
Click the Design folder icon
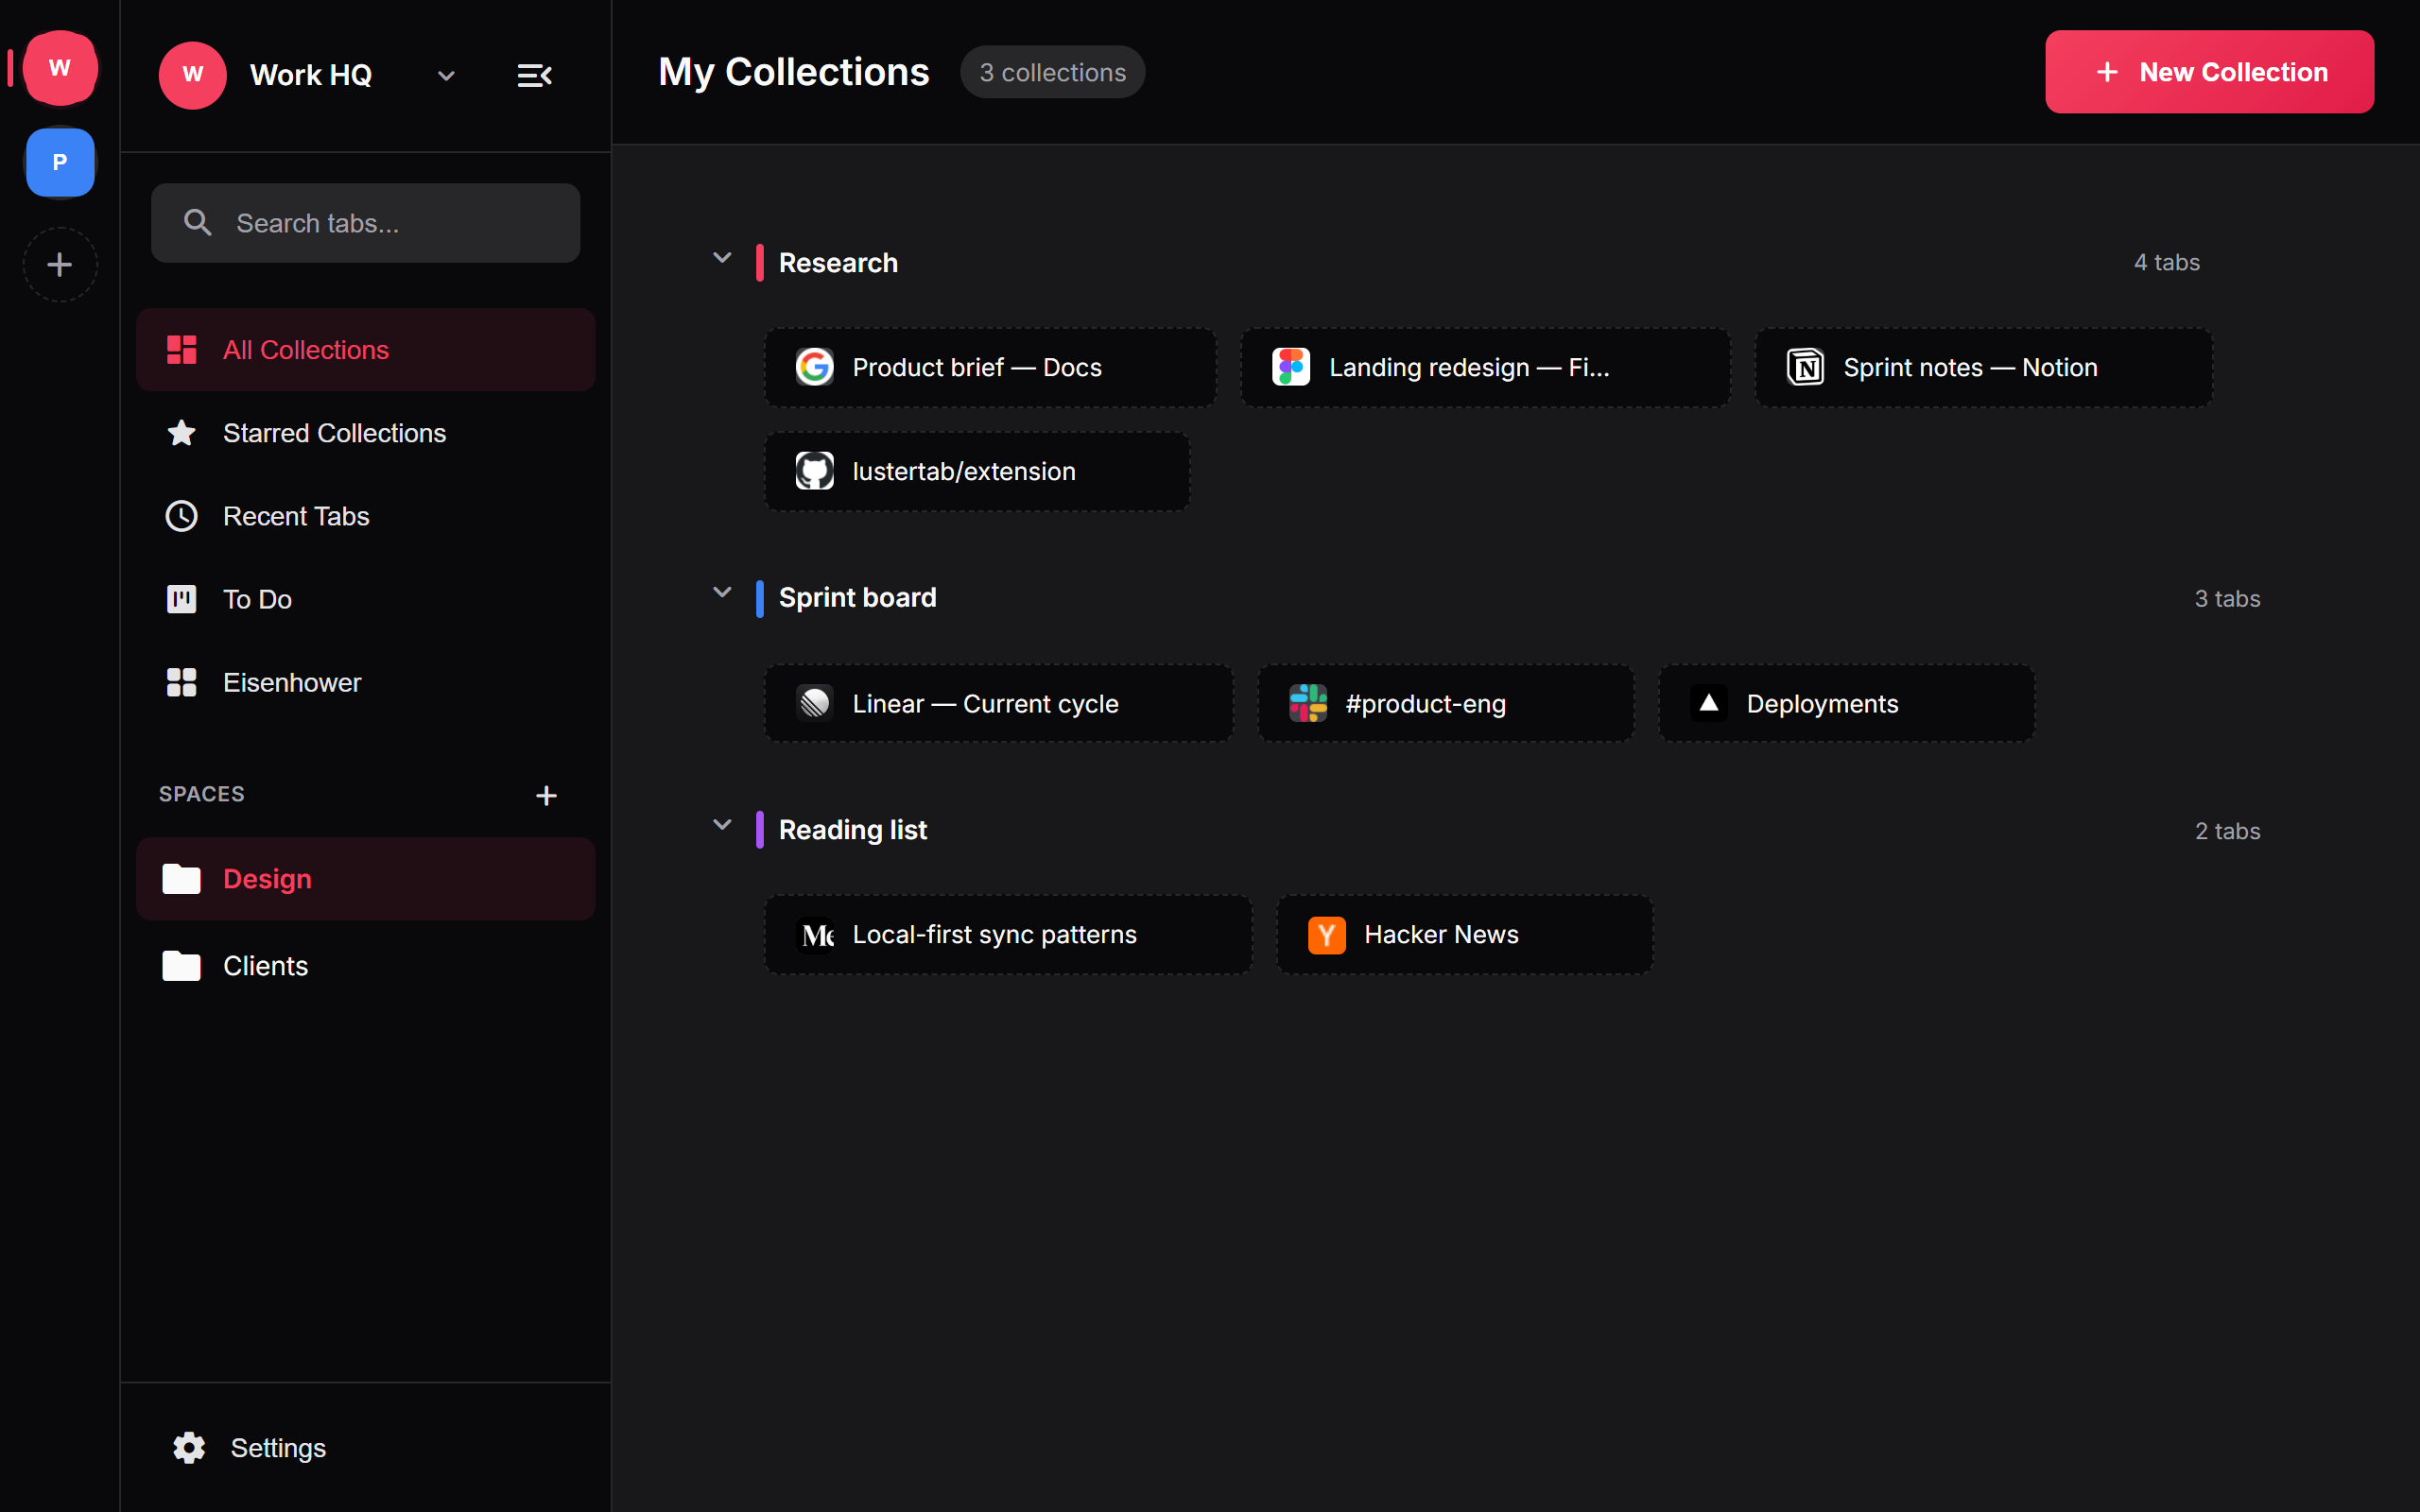click(x=181, y=879)
